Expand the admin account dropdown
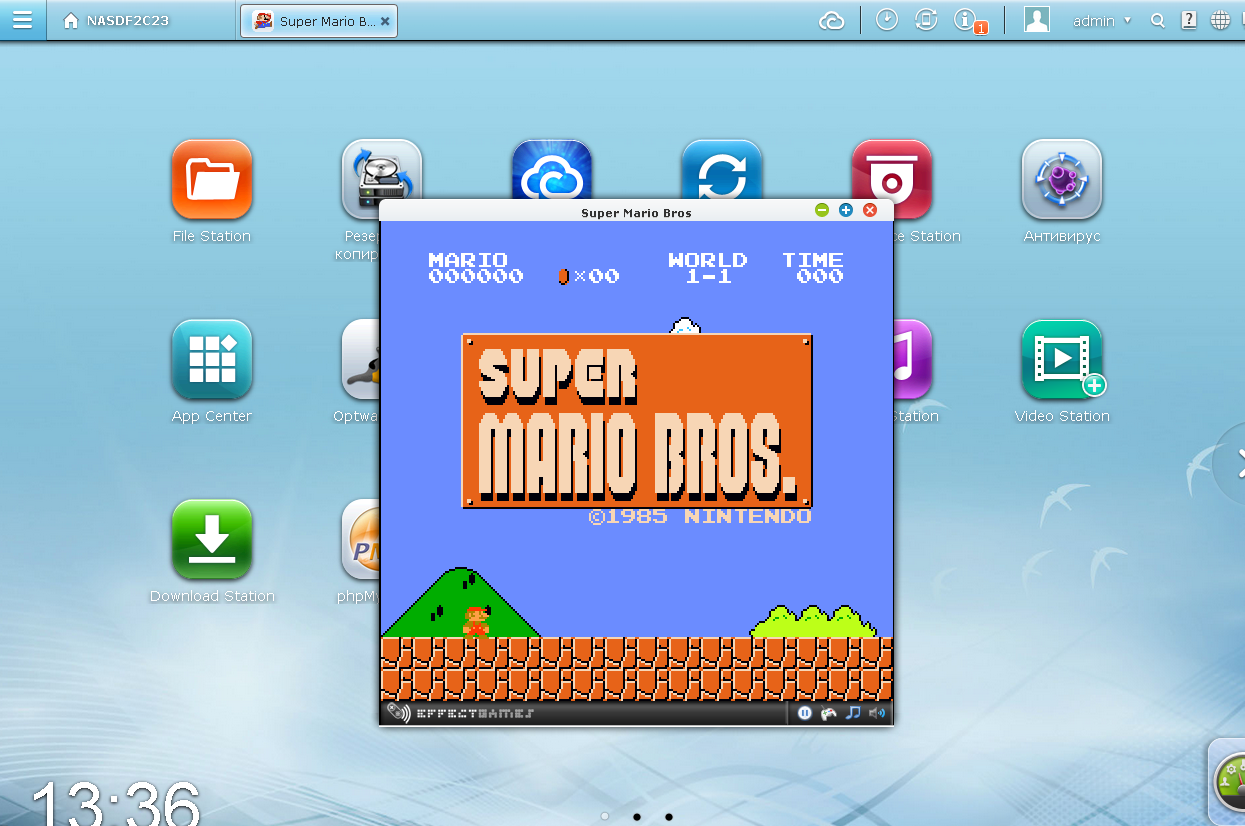The image size is (1245, 826). click(1102, 21)
